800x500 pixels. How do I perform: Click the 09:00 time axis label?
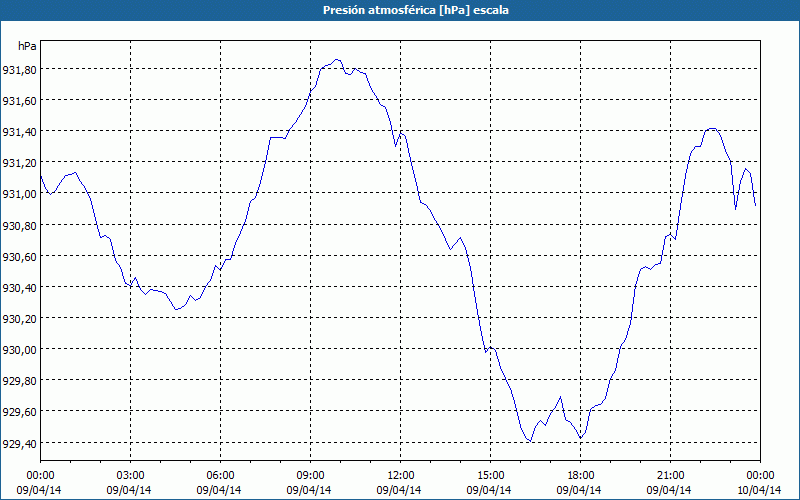point(310,475)
